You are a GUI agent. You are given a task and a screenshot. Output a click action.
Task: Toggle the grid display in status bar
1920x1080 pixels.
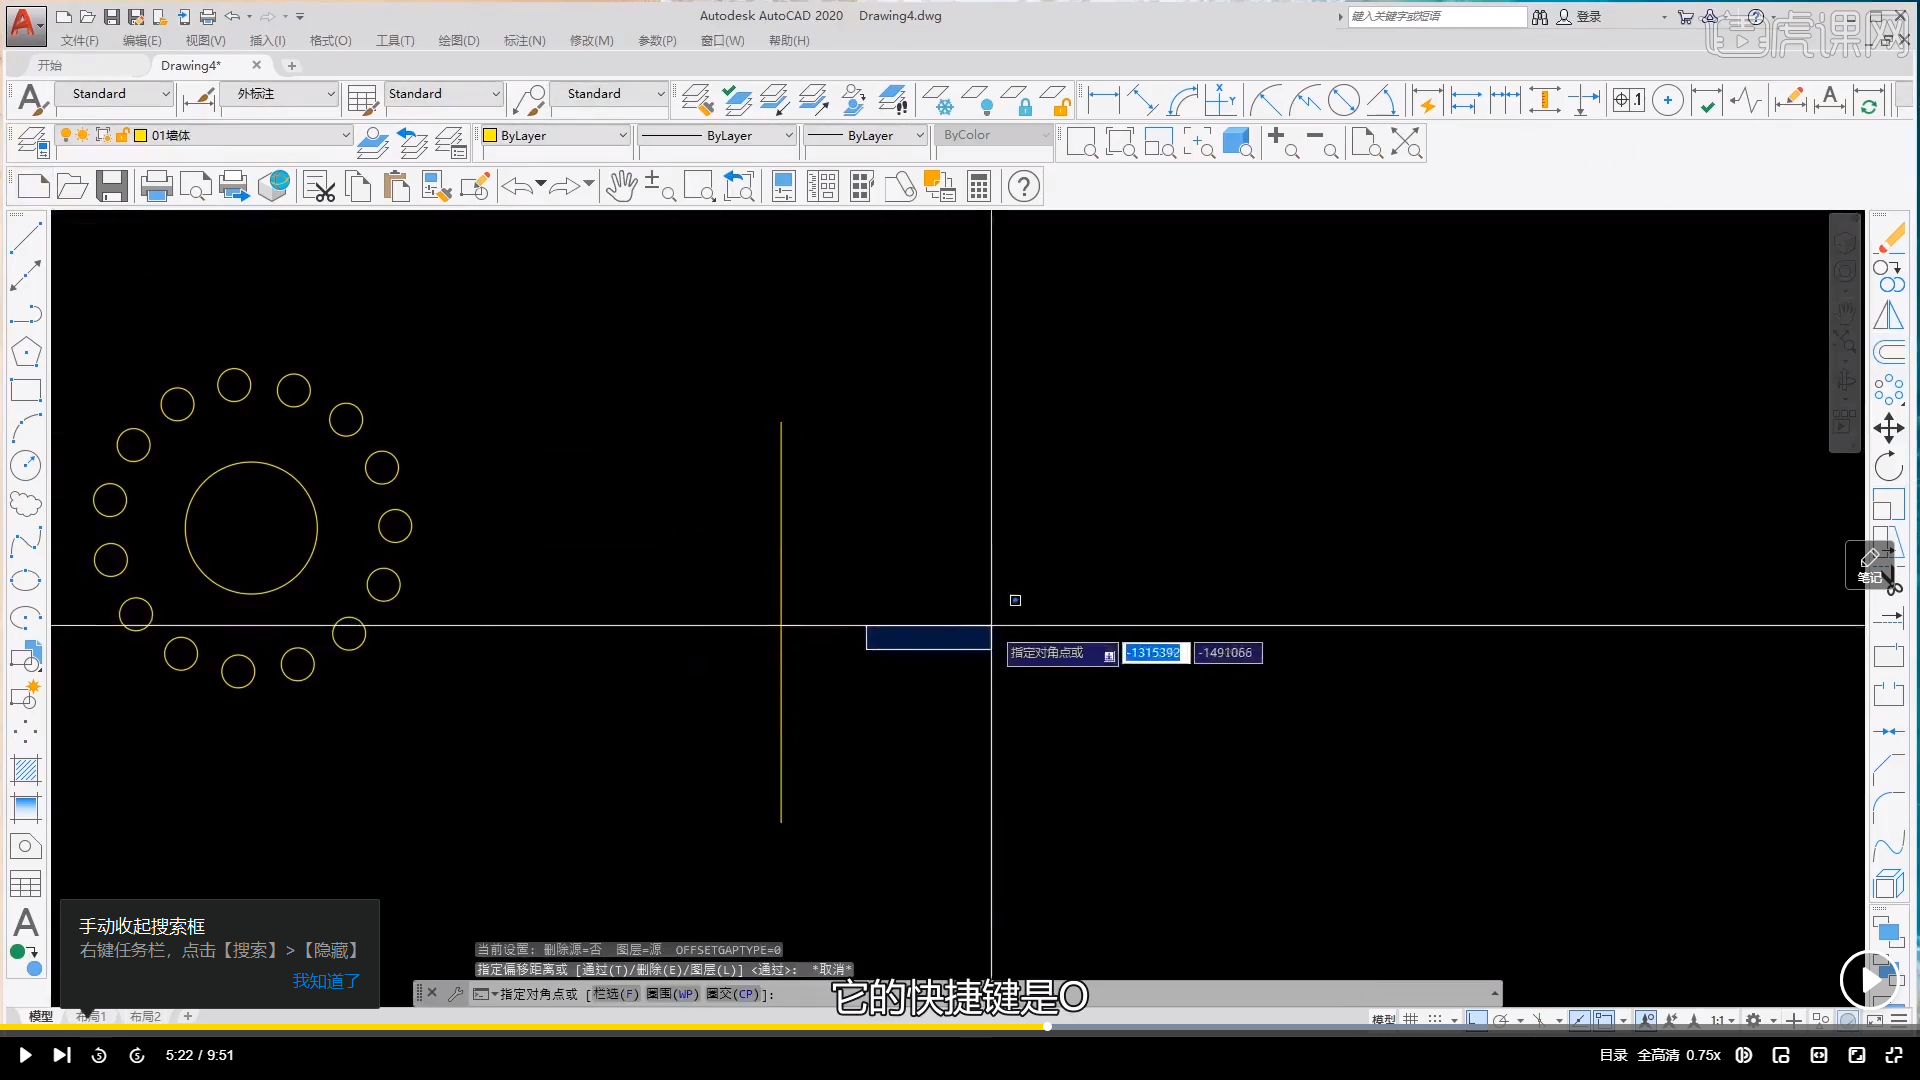(1410, 1019)
